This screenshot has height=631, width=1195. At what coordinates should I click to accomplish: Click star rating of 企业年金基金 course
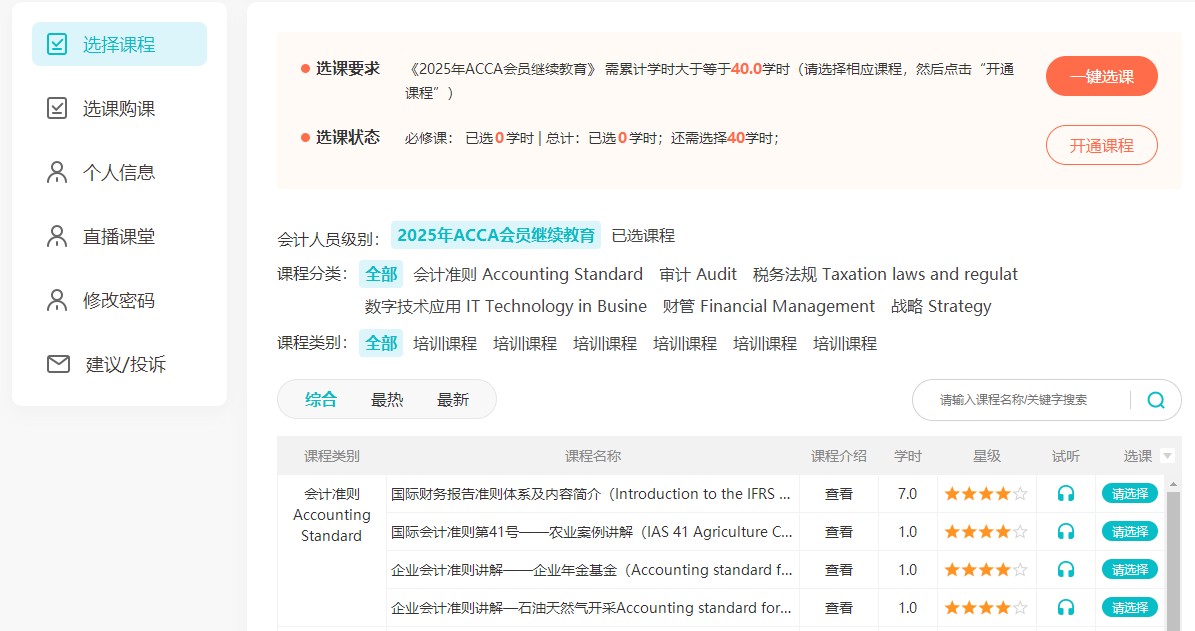pyautogui.click(x=986, y=569)
